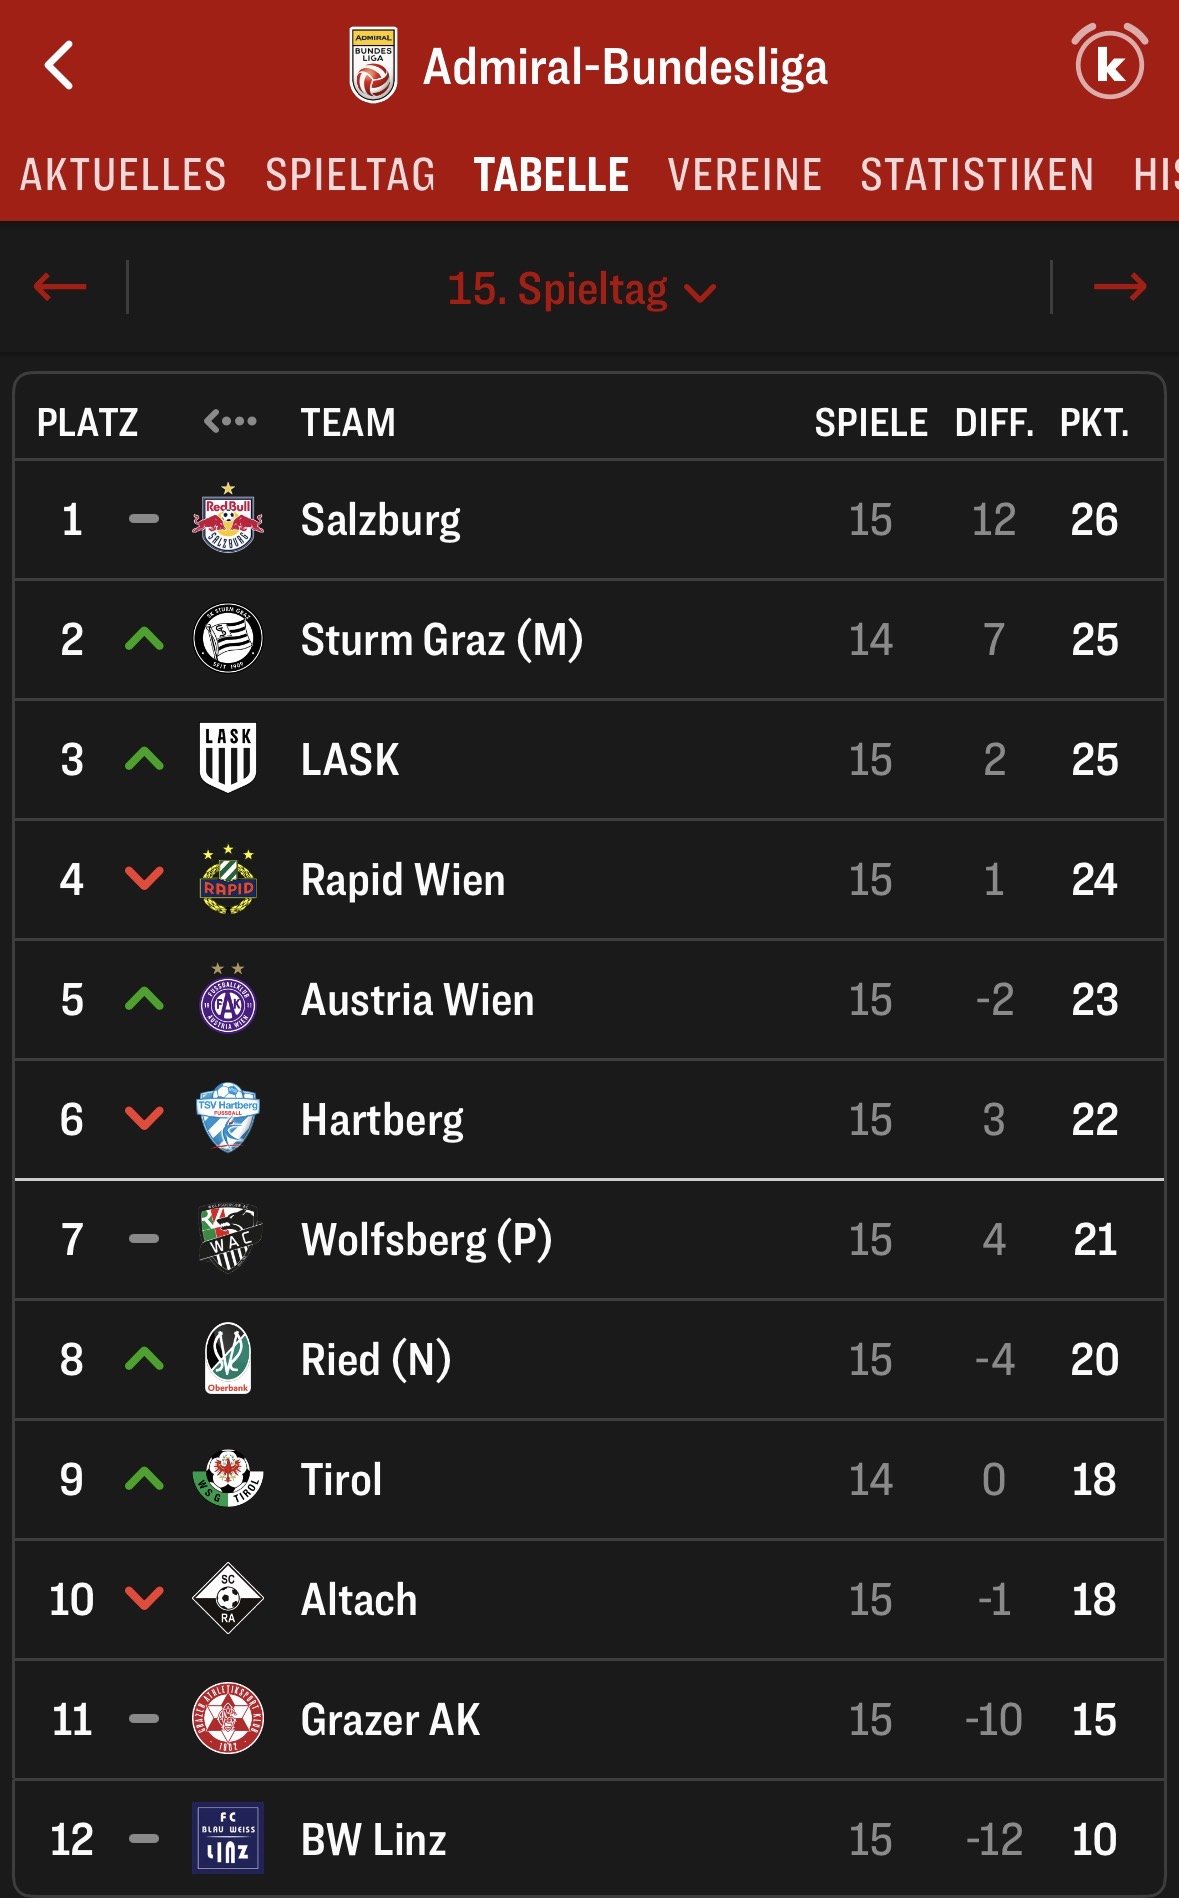Go to the next matchday arrow

pyautogui.click(x=1120, y=288)
